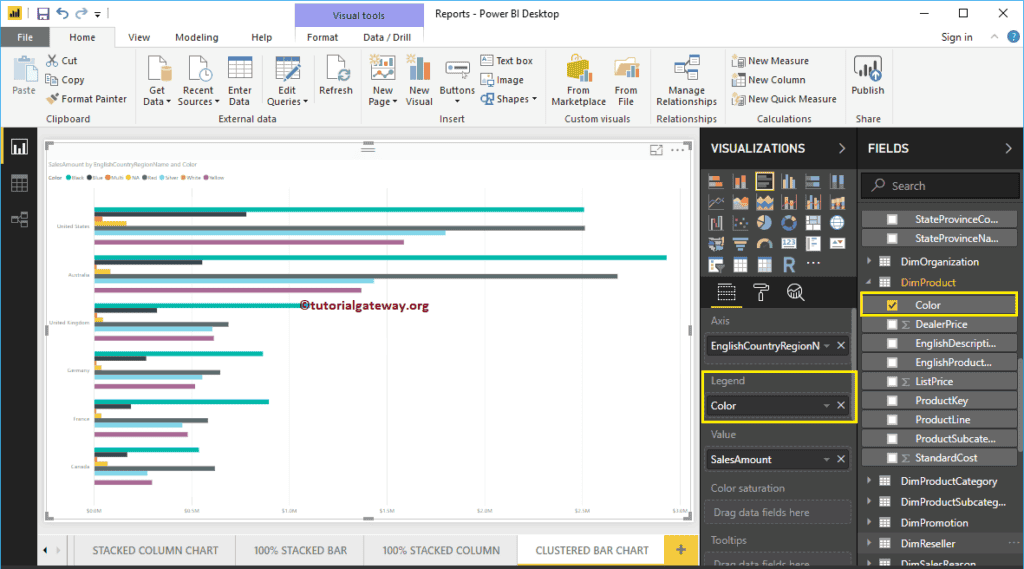Open the Data / Drill ribbon tab
This screenshot has width=1024, height=569.
coord(387,37)
